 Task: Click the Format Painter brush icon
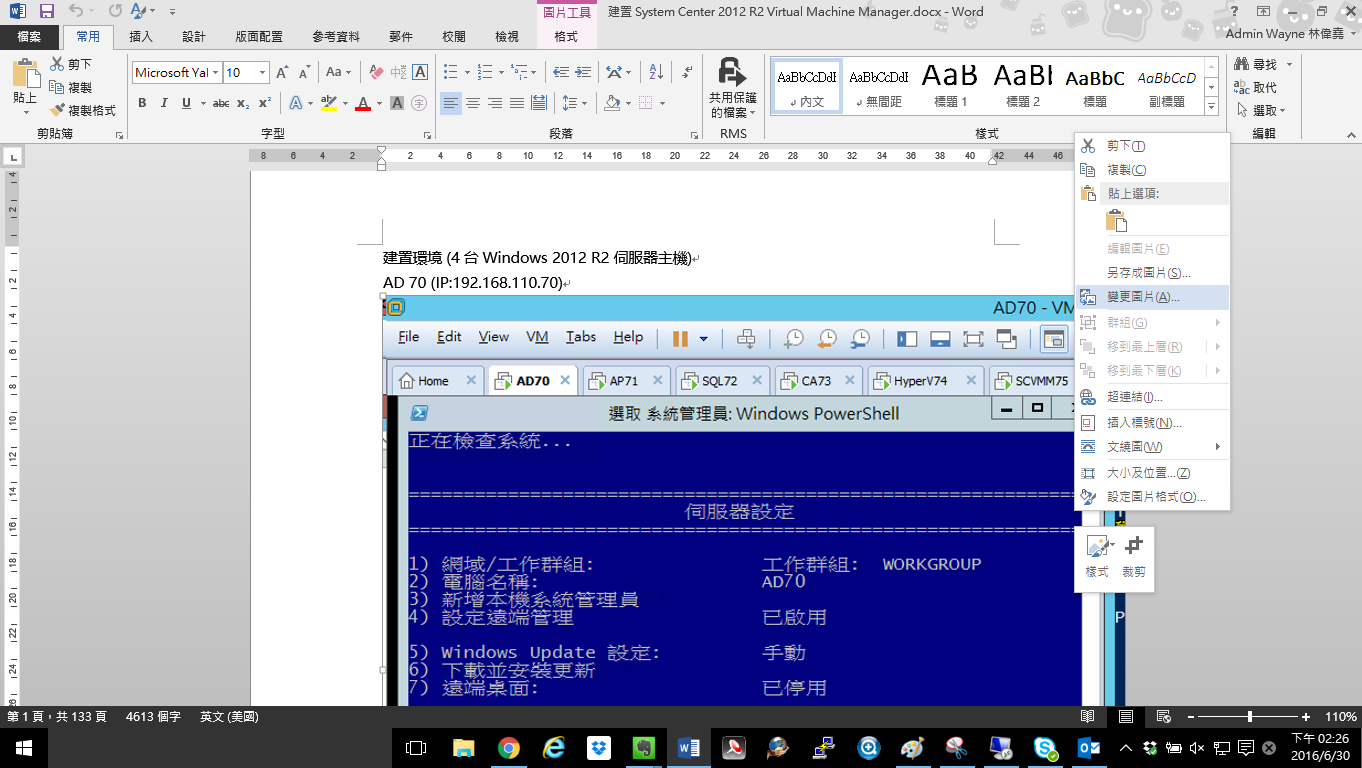[x=57, y=110]
